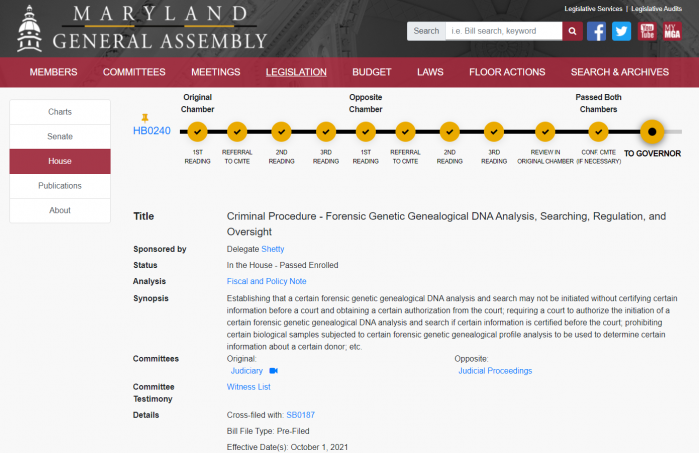Click the Opposite Chamber 1st Reading checkmark
Screen dimensions: 700x453
pyautogui.click(x=366, y=132)
